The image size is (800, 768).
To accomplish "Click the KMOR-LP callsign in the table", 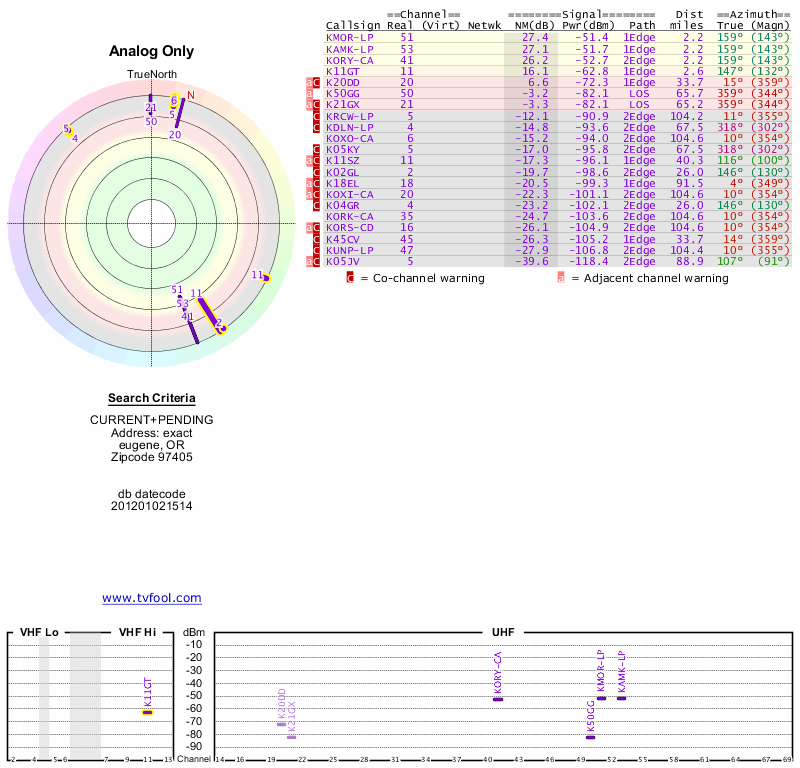I will [349, 37].
